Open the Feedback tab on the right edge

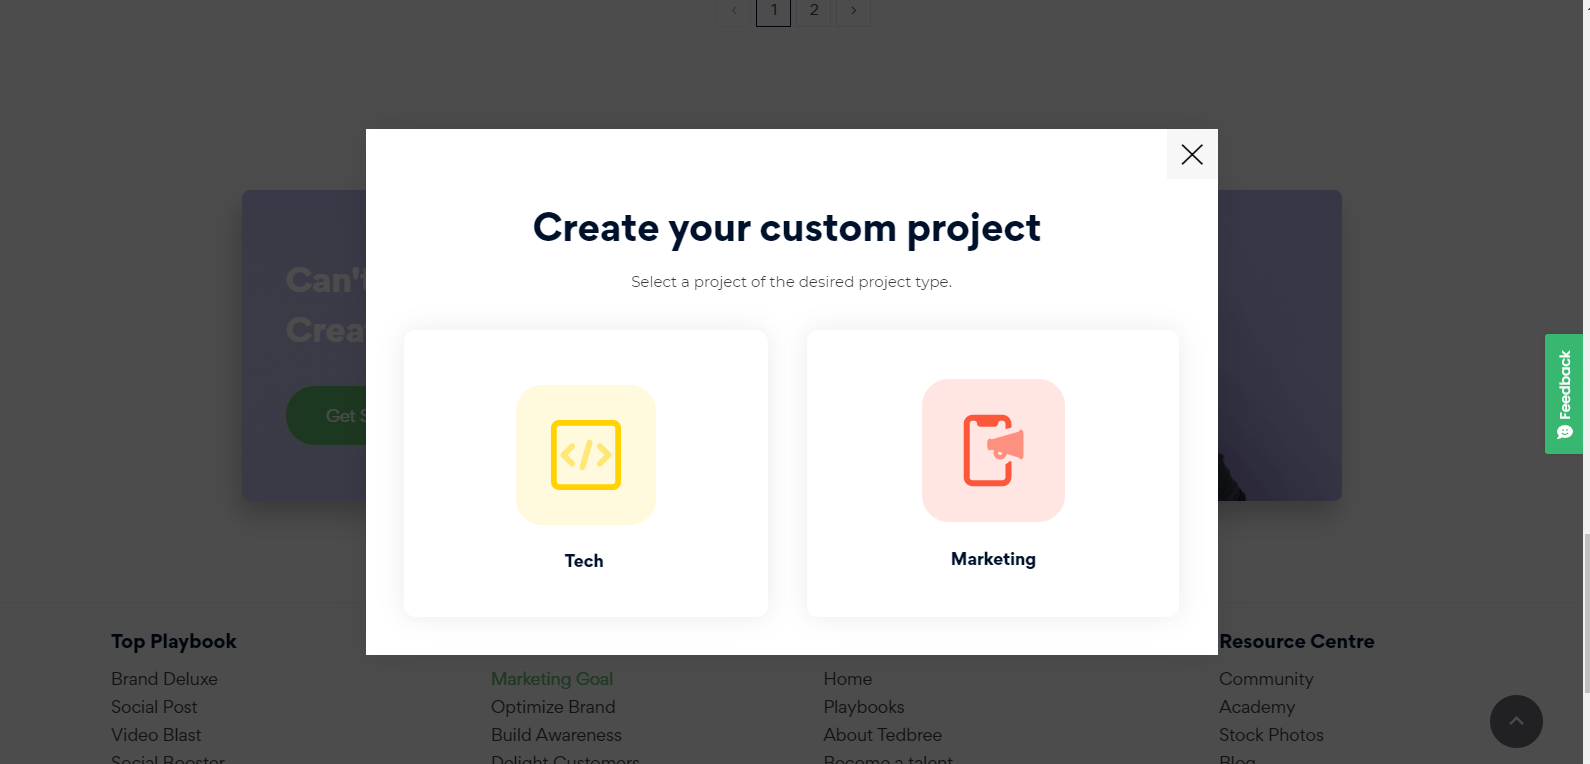(x=1564, y=394)
